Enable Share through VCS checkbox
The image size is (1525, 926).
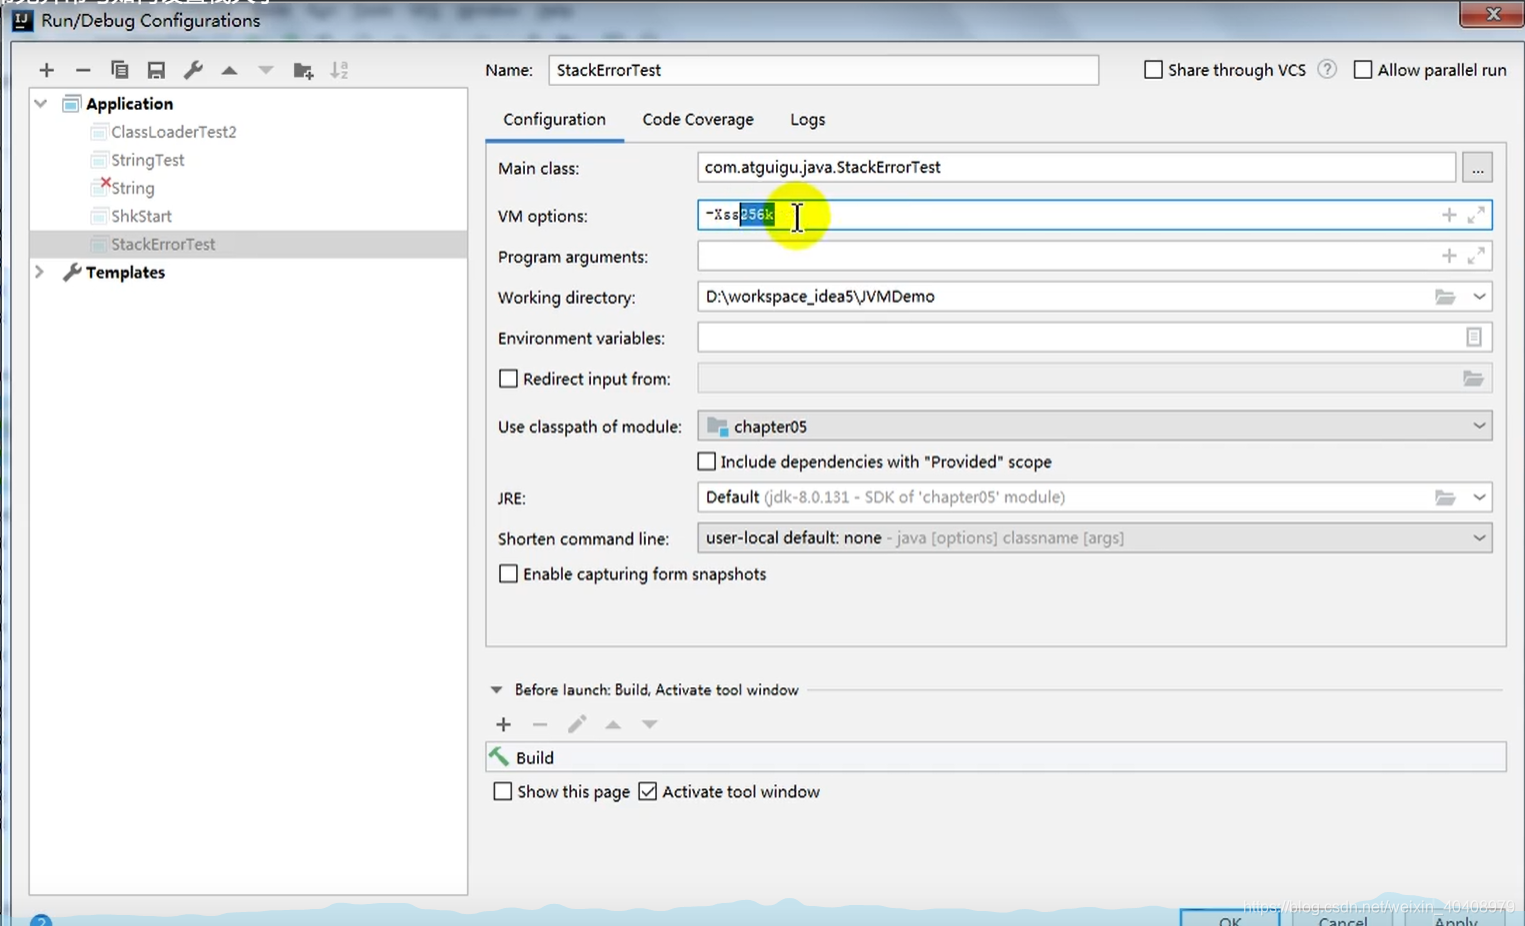click(1153, 70)
